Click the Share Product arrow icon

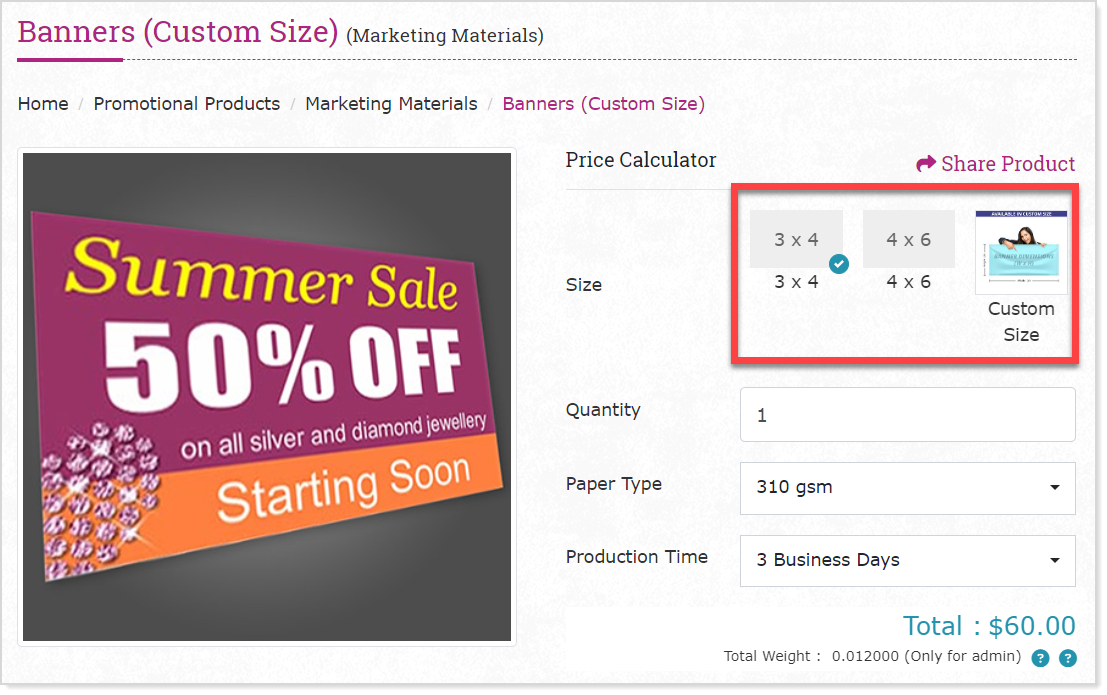point(926,164)
